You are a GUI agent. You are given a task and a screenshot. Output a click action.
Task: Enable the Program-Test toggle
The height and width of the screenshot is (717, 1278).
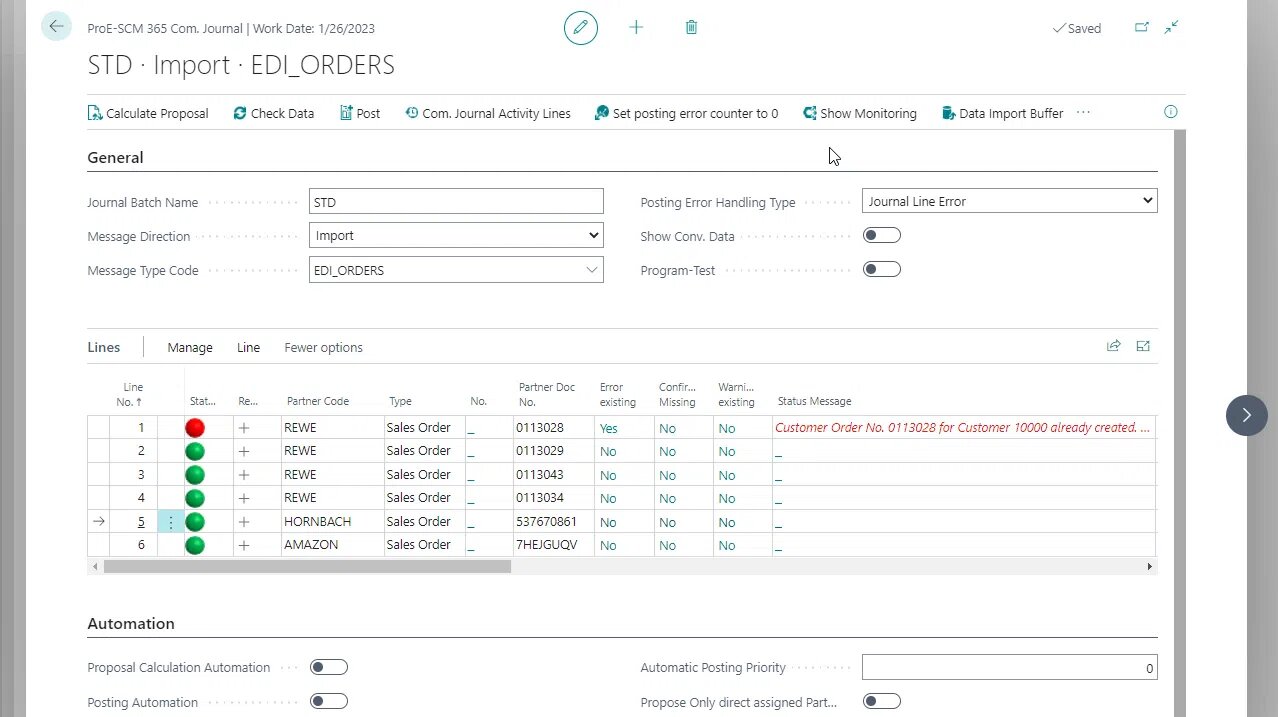tap(881, 270)
